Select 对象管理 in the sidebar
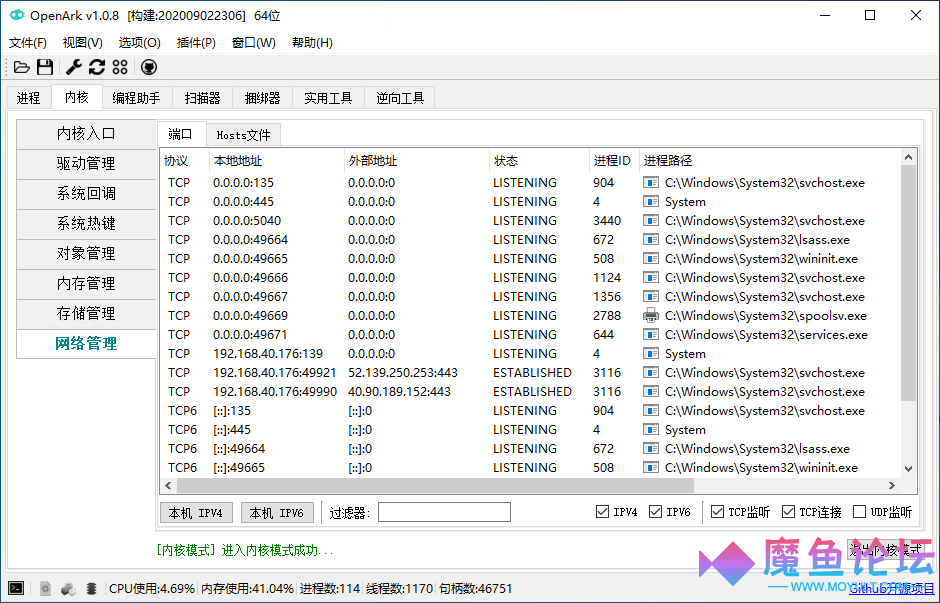This screenshot has height=603, width=940. (x=86, y=254)
